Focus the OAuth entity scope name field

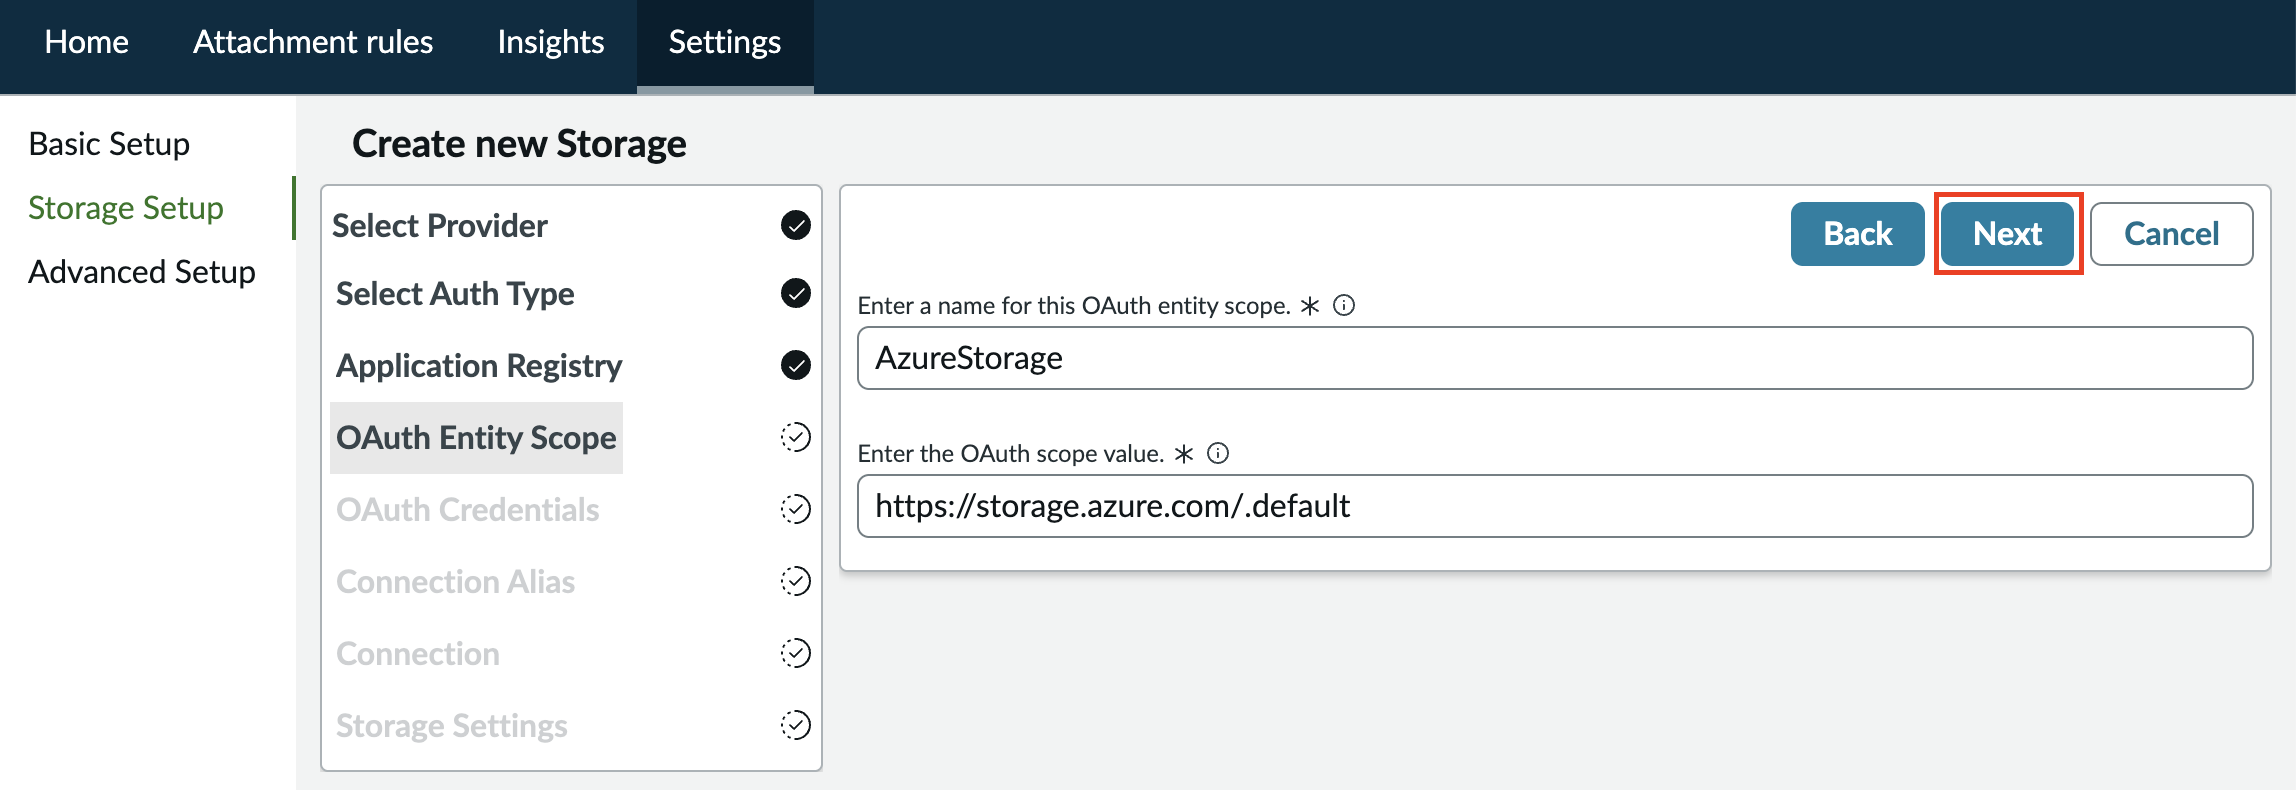(x=1555, y=358)
